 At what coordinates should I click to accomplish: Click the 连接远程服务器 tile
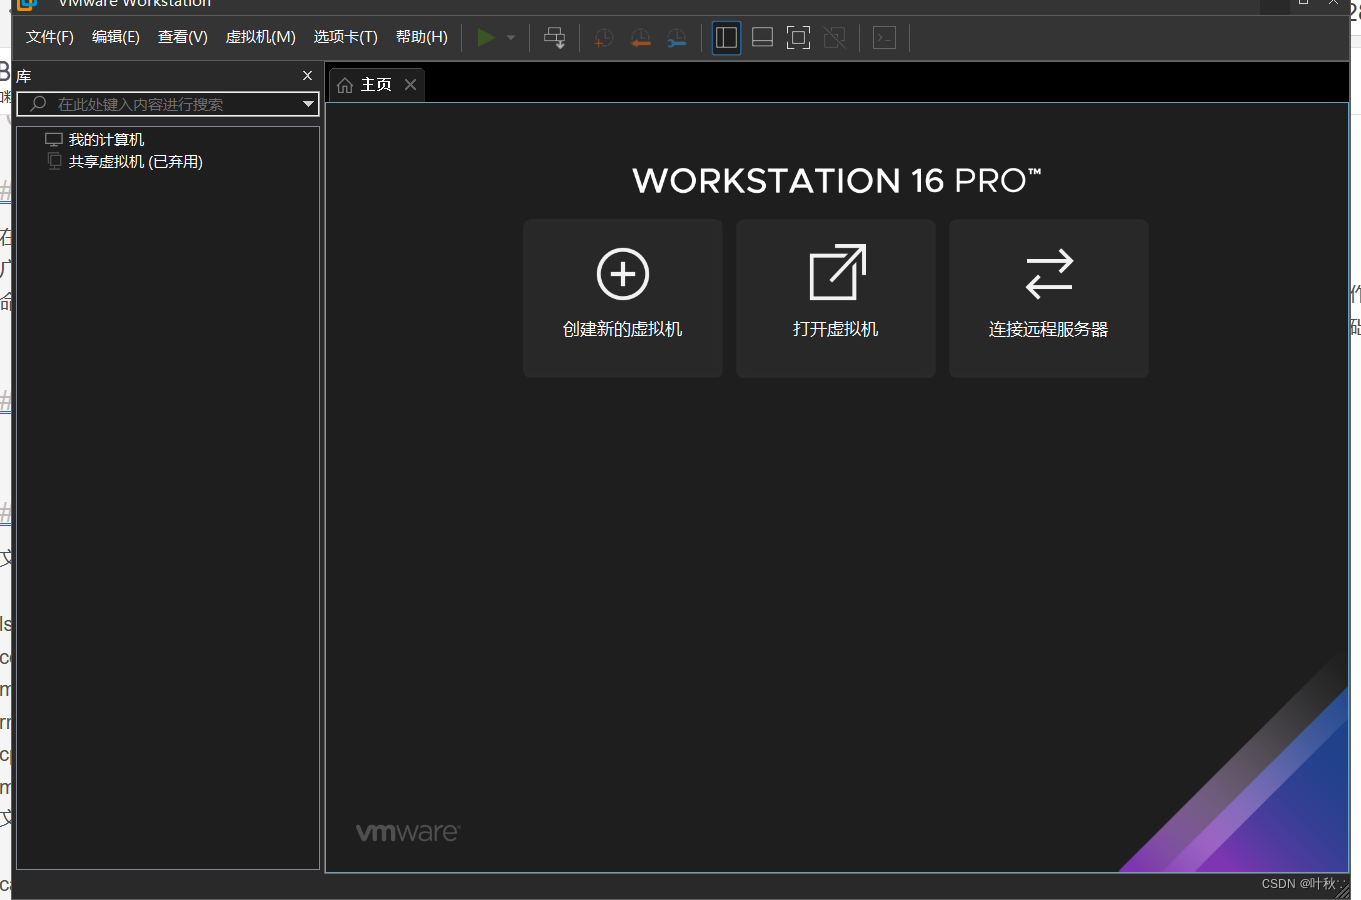click(x=1049, y=298)
